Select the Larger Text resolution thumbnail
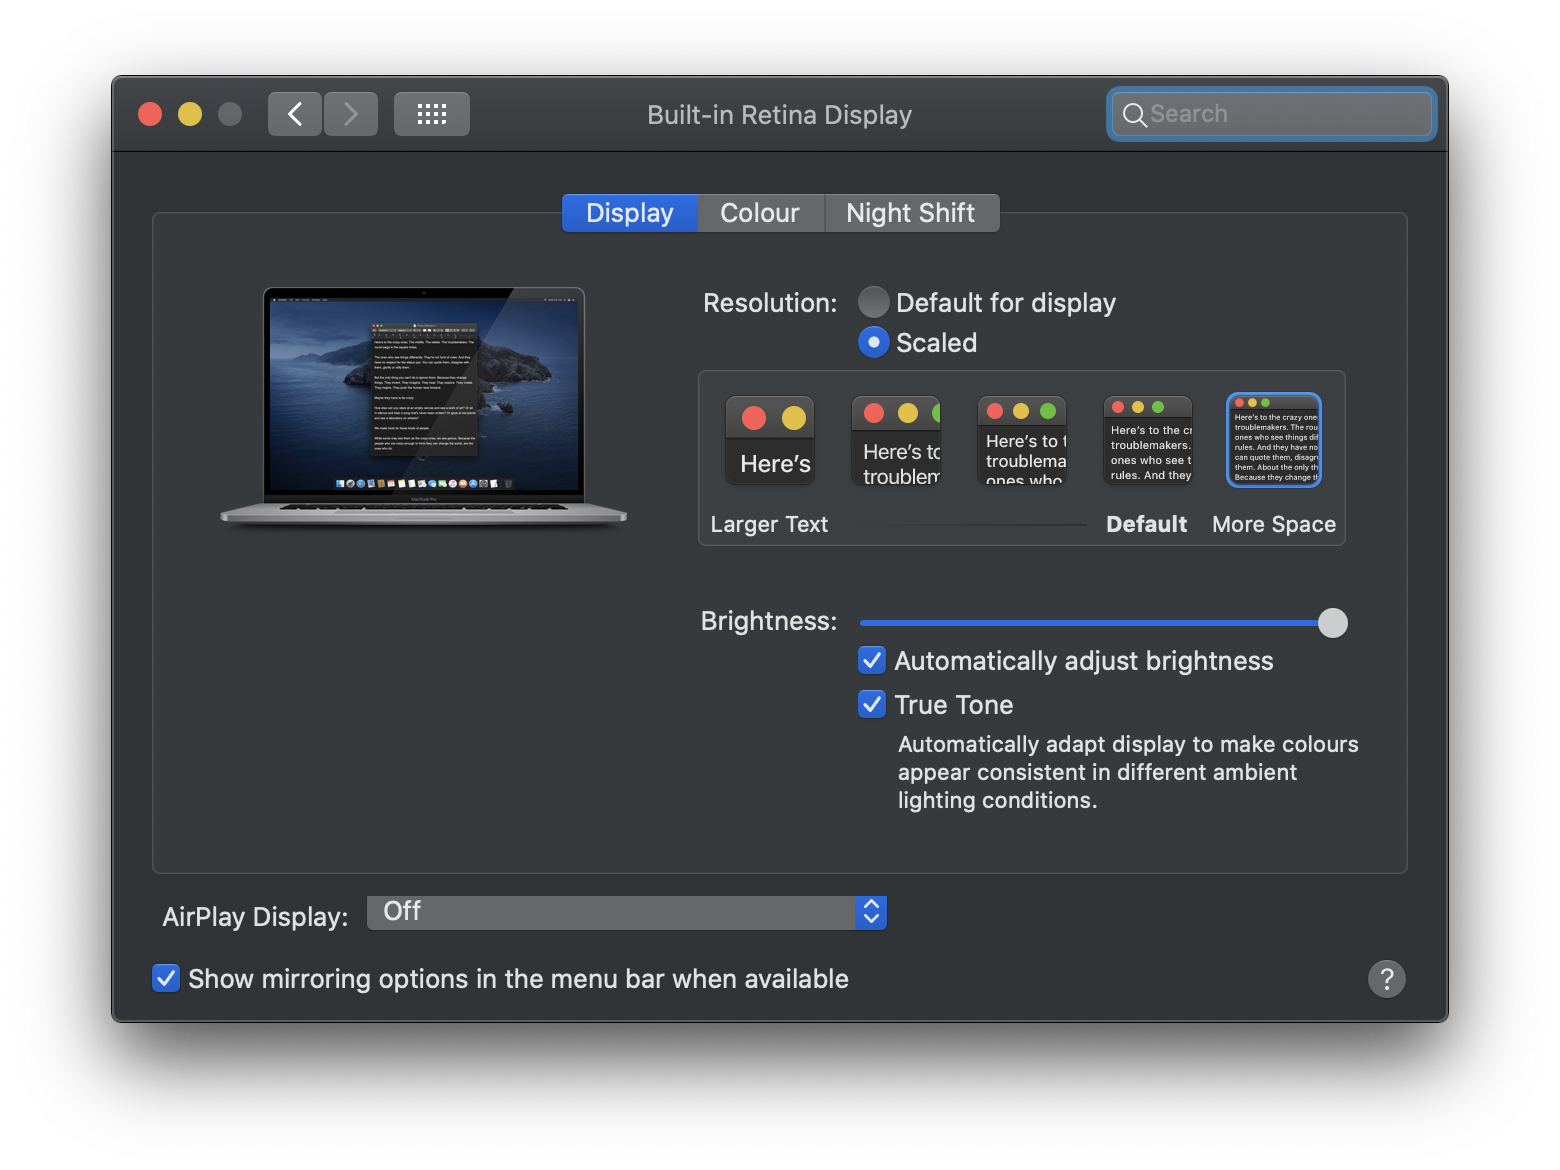 (x=770, y=441)
